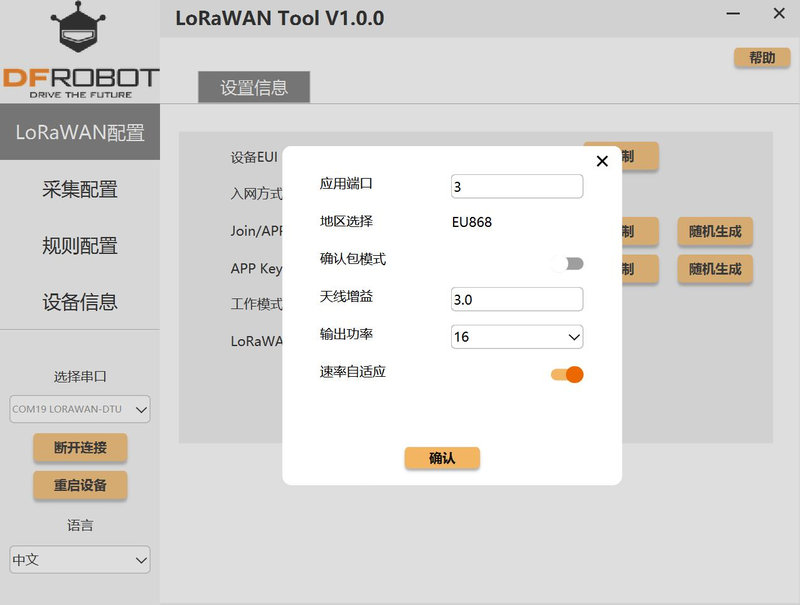Enable the 确认包模式 toggle
This screenshot has width=800, height=605.
(x=567, y=263)
